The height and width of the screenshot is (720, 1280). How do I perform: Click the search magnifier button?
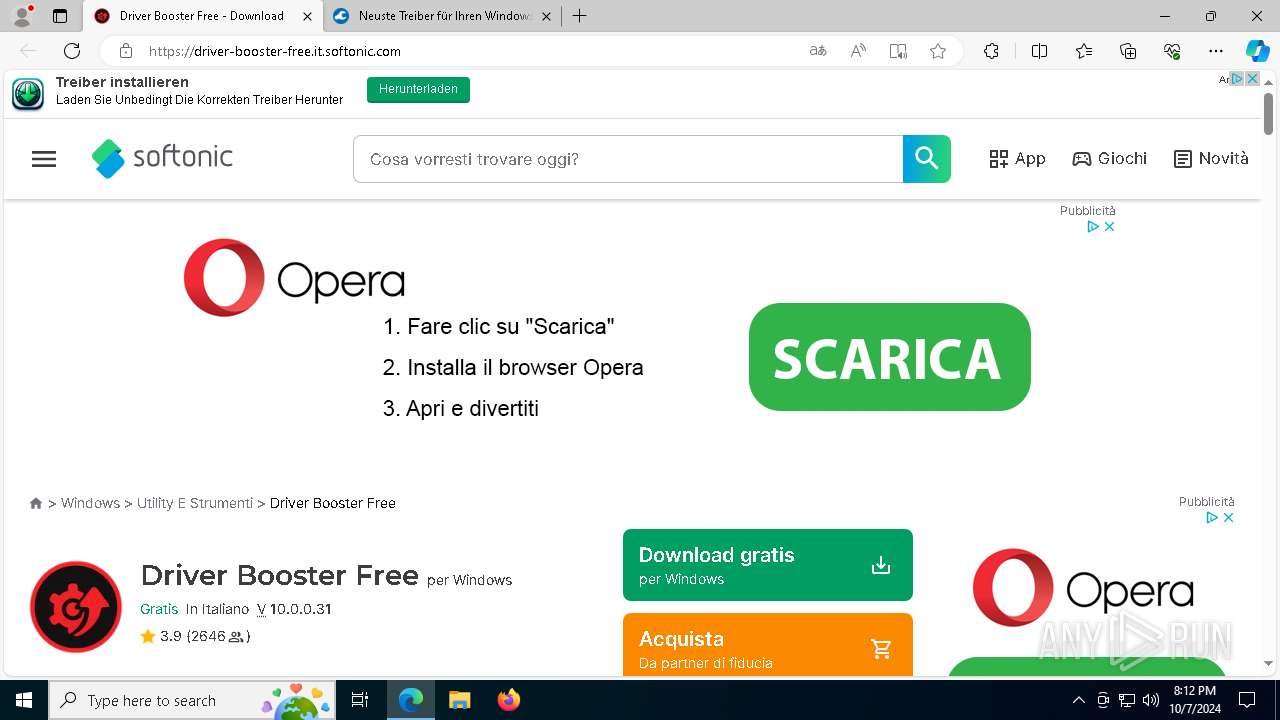click(x=927, y=159)
